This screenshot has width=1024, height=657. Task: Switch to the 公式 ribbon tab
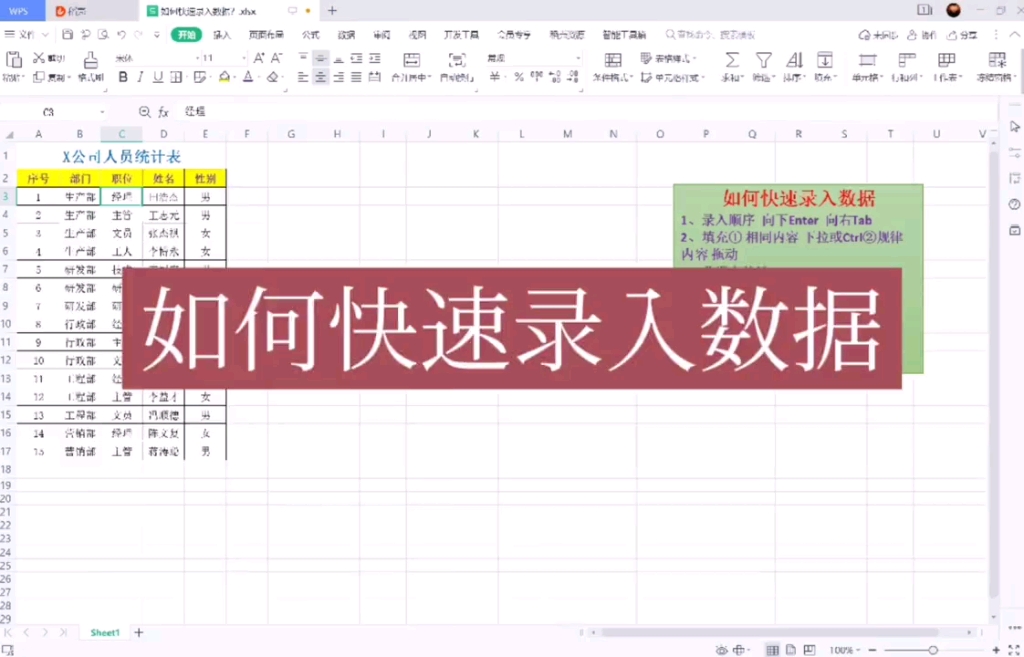point(310,33)
